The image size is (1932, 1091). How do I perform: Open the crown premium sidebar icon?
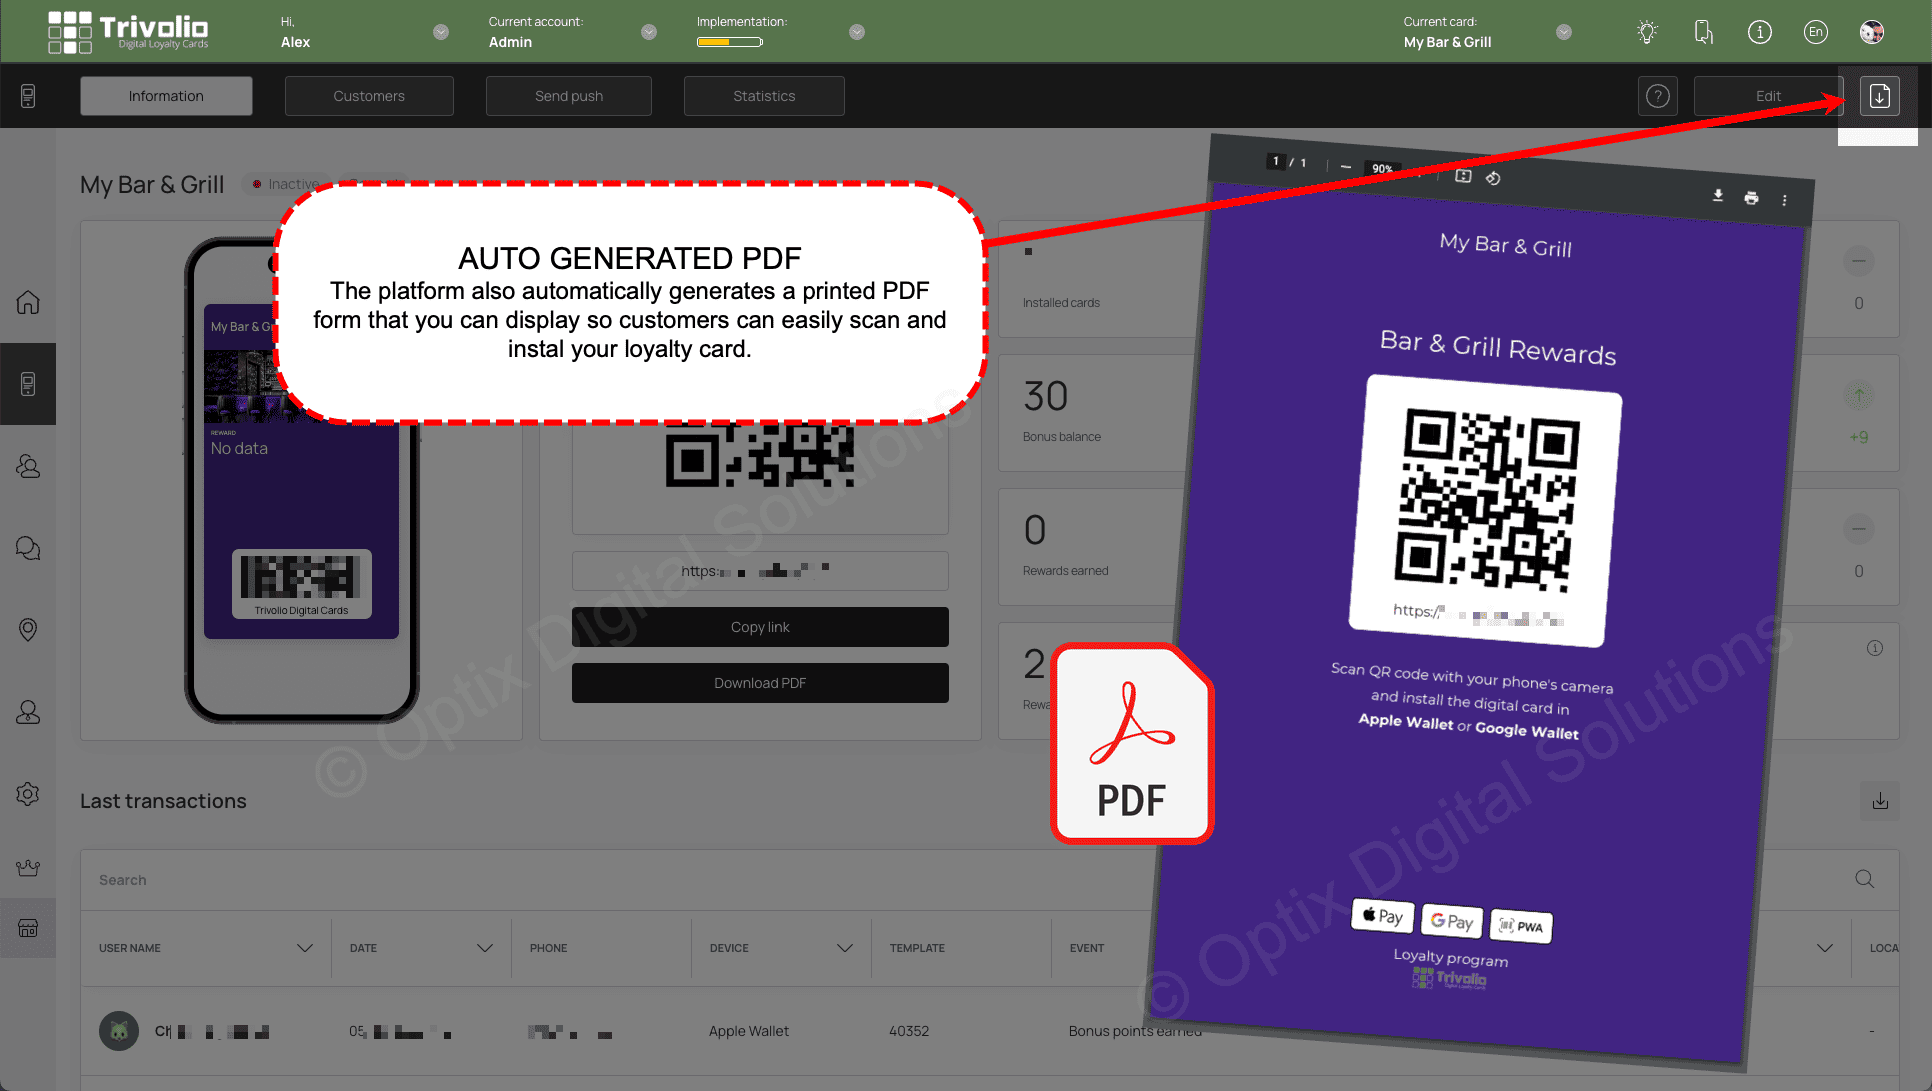pyautogui.click(x=28, y=868)
